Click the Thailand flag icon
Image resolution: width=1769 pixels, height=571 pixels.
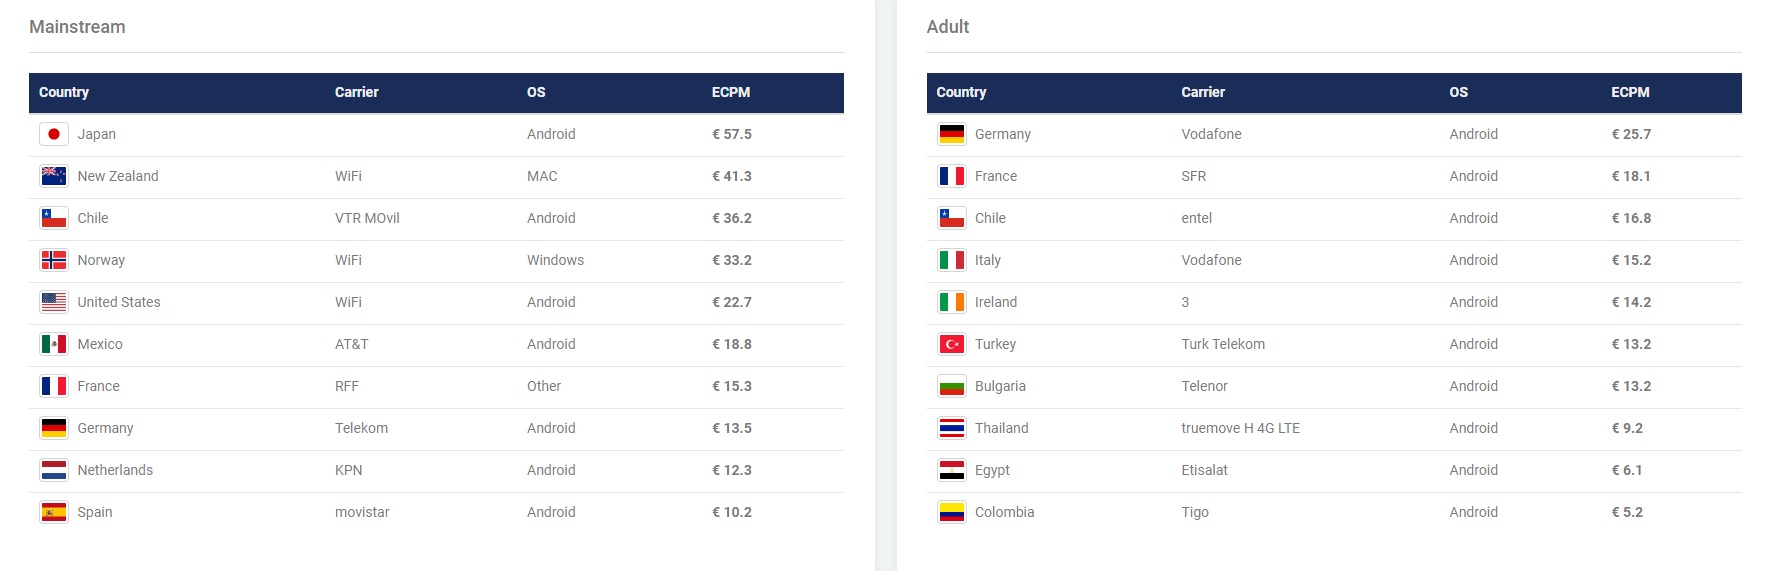pyautogui.click(x=952, y=428)
